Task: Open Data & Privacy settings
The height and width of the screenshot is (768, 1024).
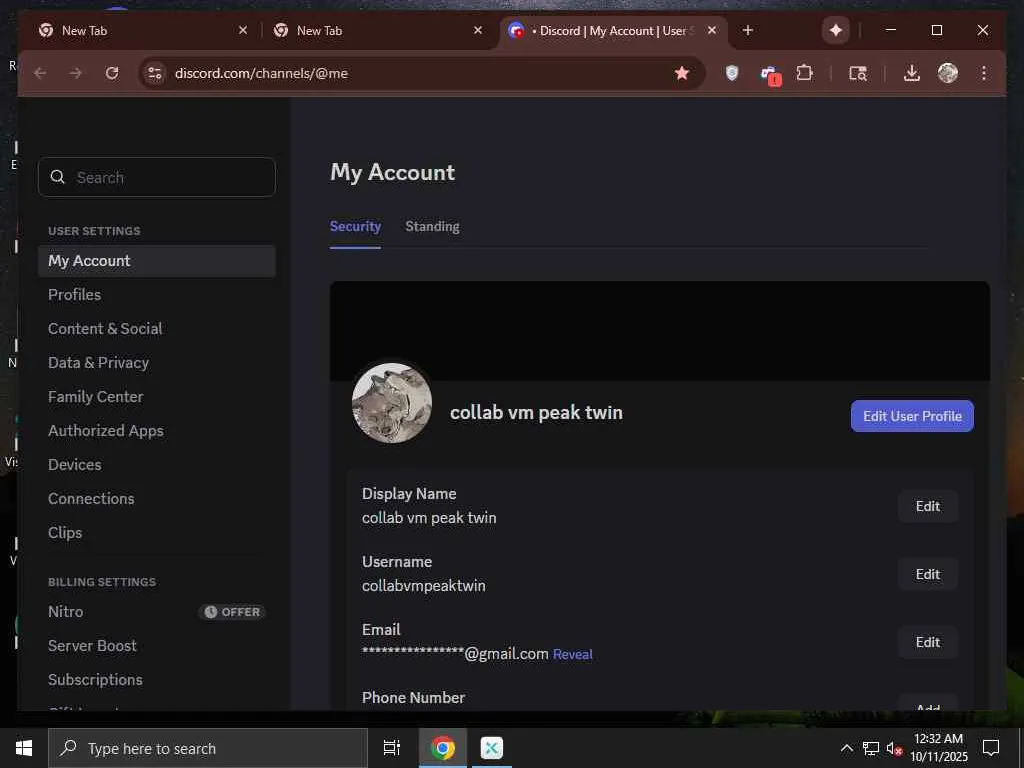Action: 157,362
